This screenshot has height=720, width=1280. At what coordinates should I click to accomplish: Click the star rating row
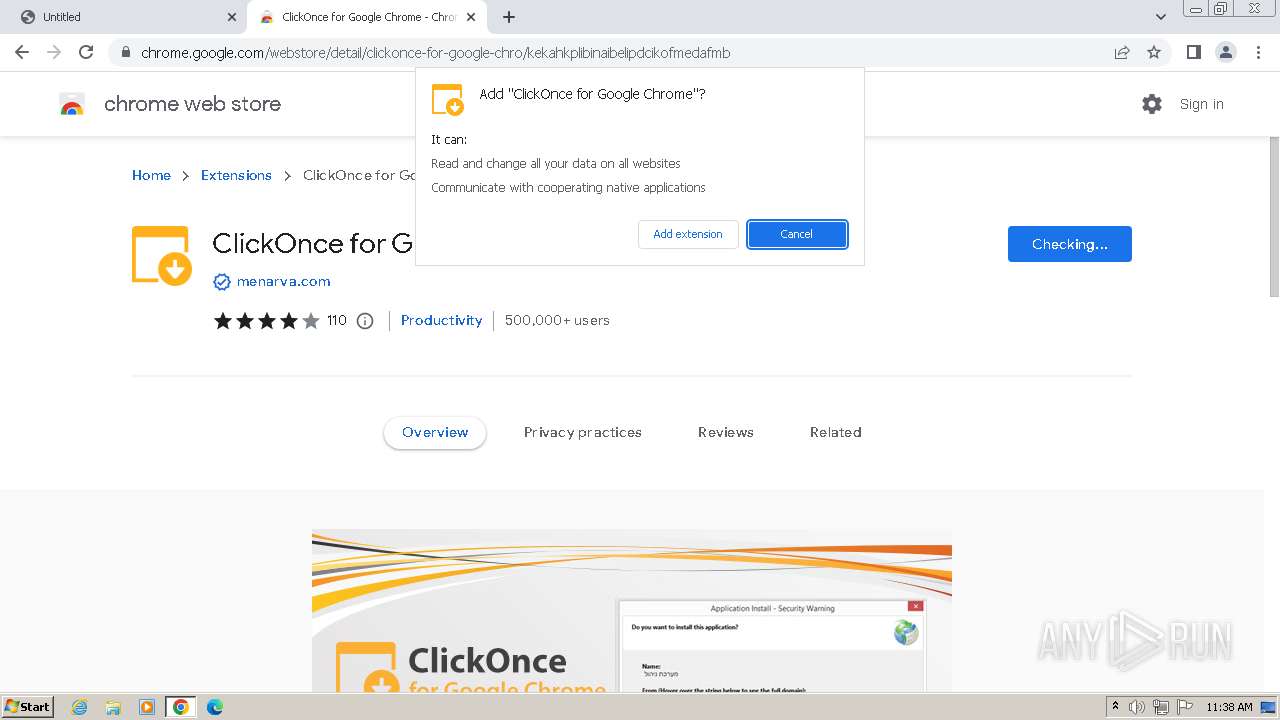point(266,321)
